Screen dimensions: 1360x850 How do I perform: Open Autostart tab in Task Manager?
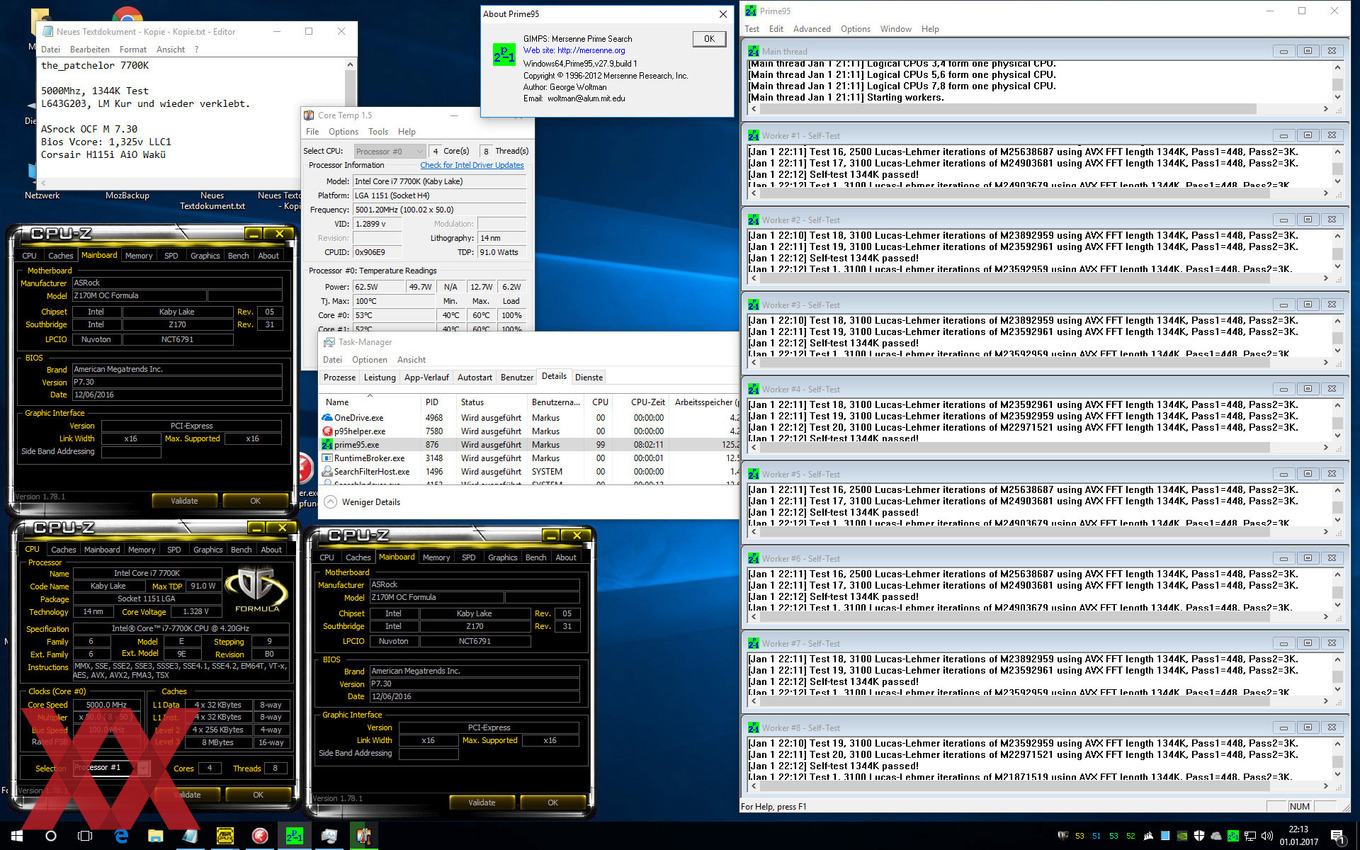pyautogui.click(x=475, y=377)
